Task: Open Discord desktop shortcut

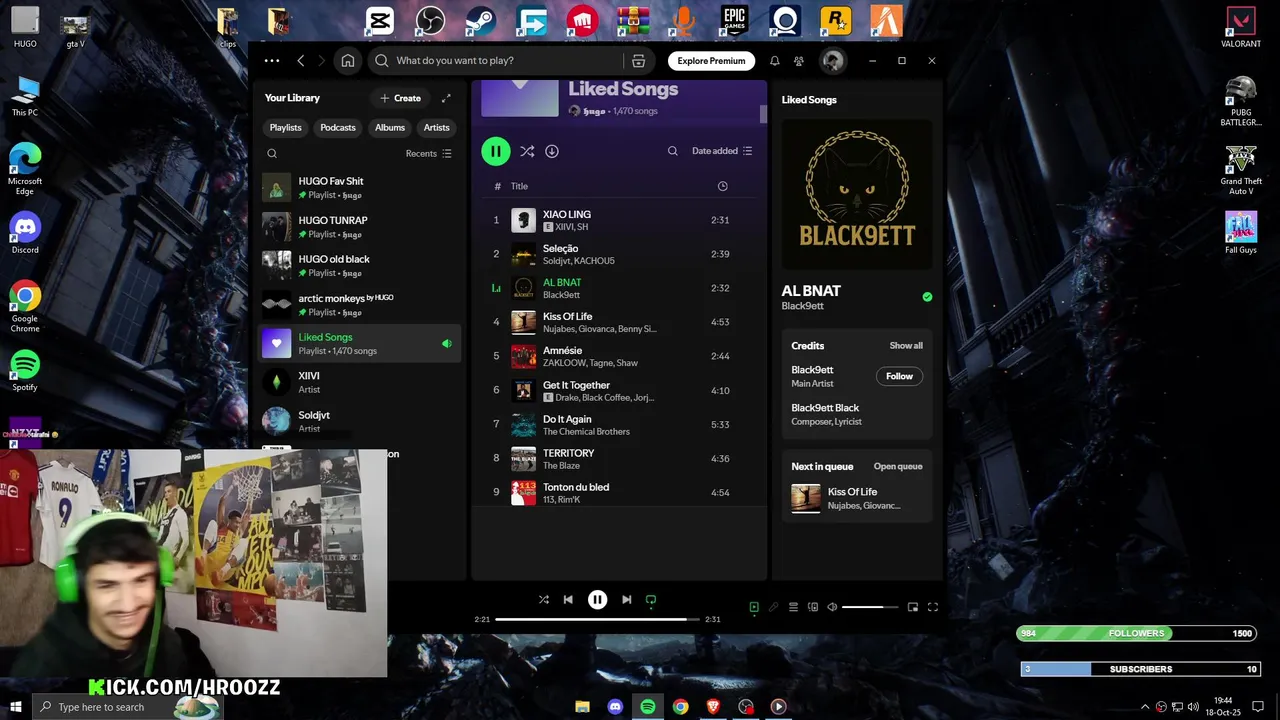Action: (x=25, y=233)
